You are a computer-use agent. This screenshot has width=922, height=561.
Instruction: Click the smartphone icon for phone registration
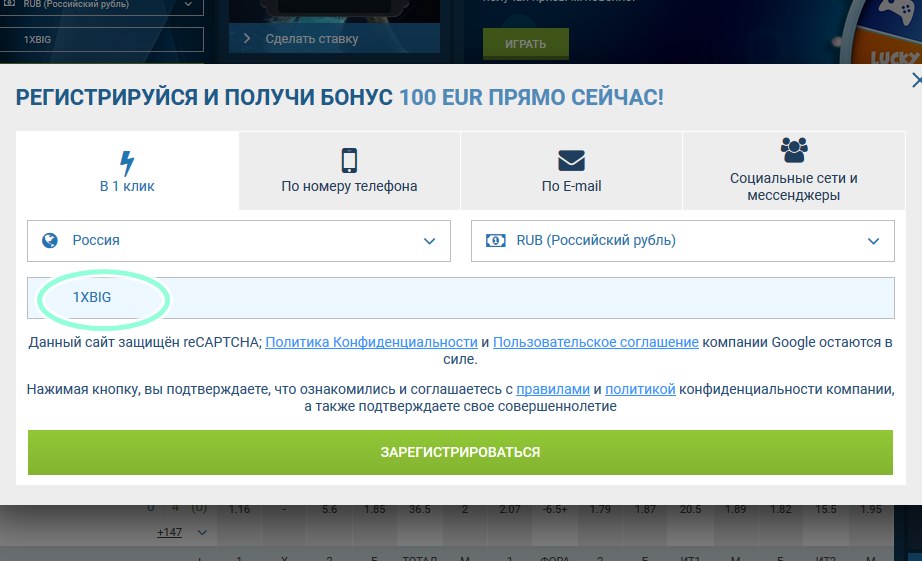point(349,160)
